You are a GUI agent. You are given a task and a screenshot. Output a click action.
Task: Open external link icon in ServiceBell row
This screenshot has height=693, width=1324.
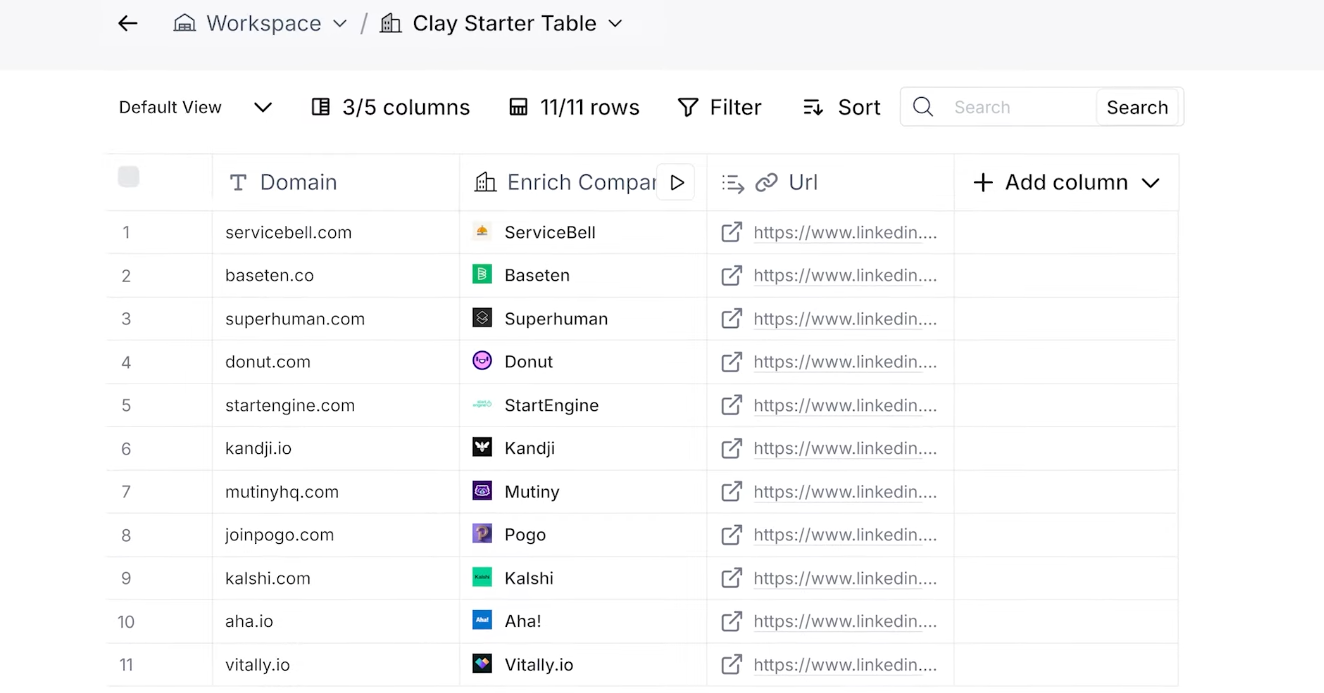coord(732,232)
